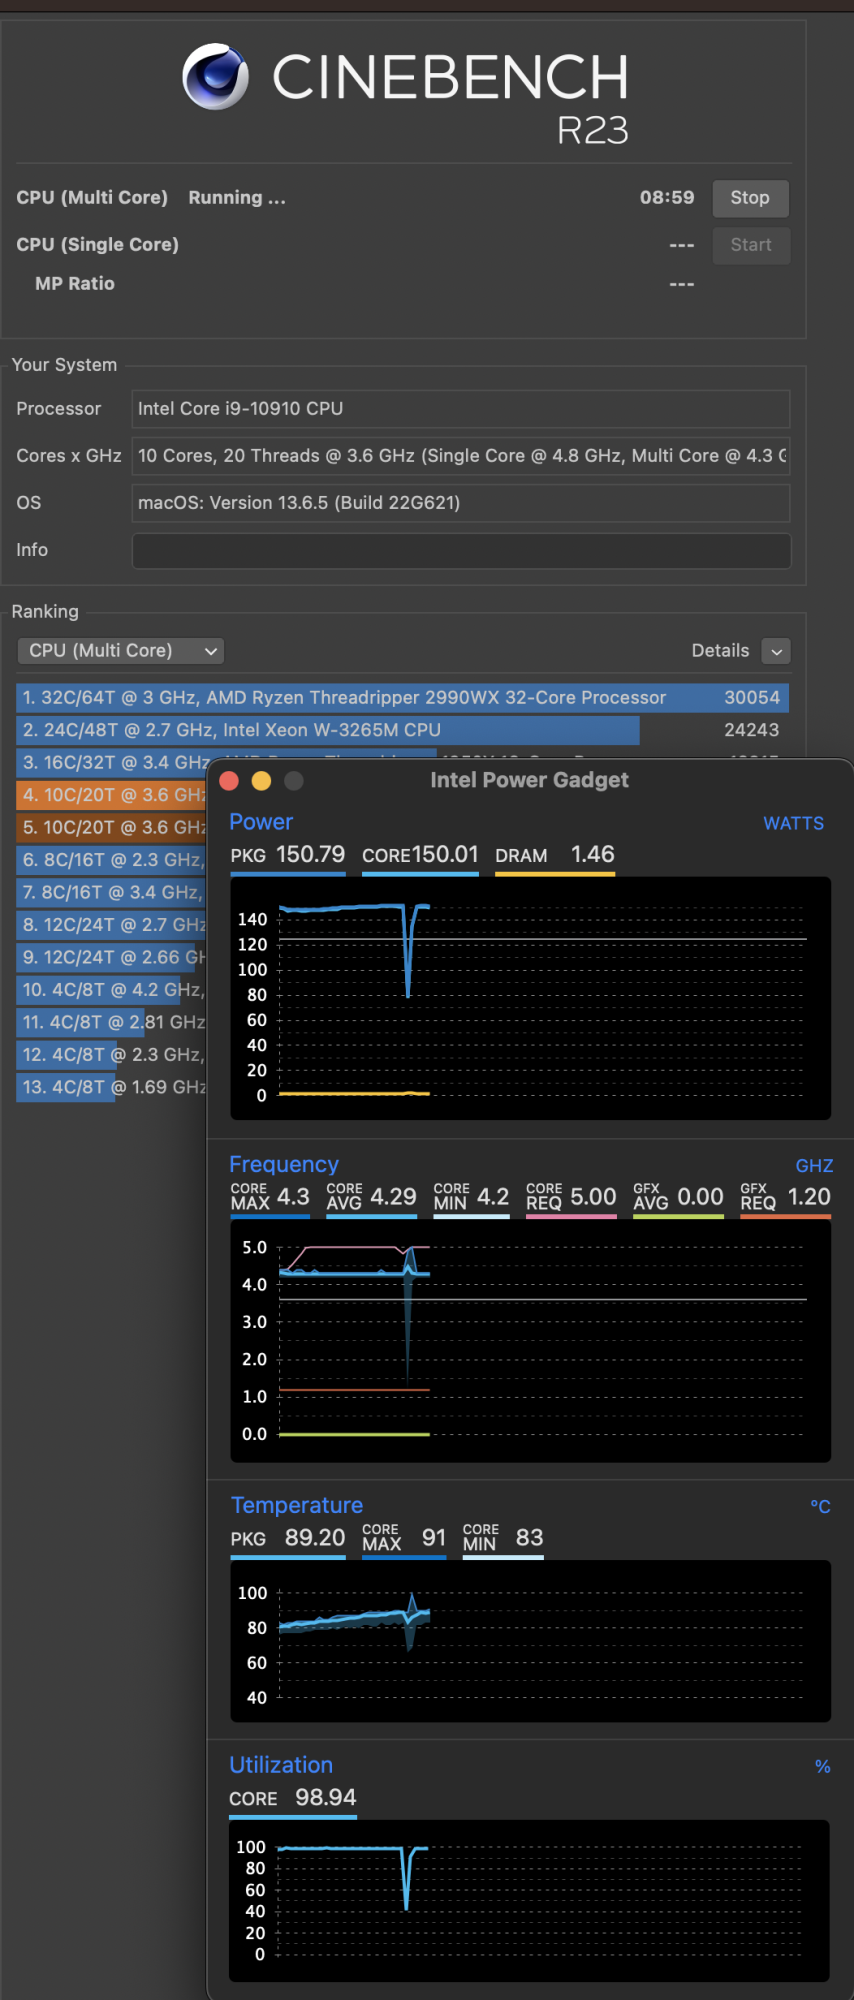Select ranking row 10 4C/8T @ 4.2 GHz
Screen dimensions: 854x2000
[111, 990]
